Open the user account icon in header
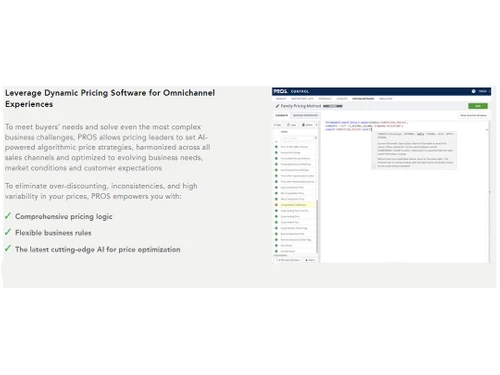This screenshot has height=375, width=500. [474, 91]
